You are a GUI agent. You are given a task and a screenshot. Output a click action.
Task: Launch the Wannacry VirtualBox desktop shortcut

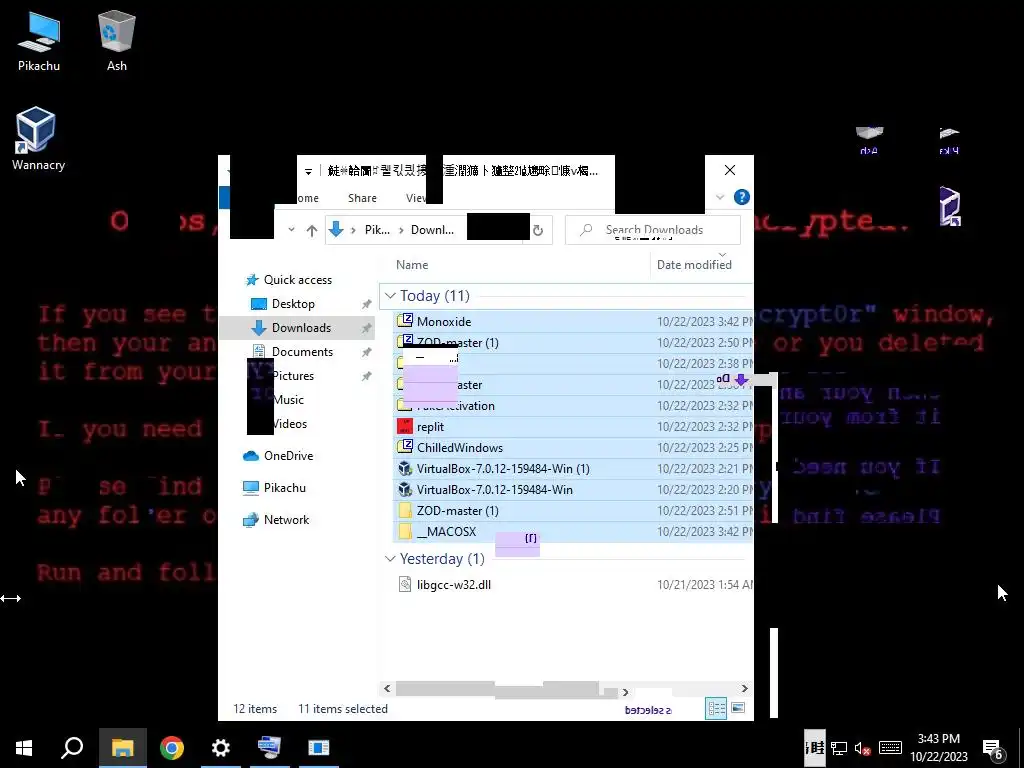click(x=37, y=138)
